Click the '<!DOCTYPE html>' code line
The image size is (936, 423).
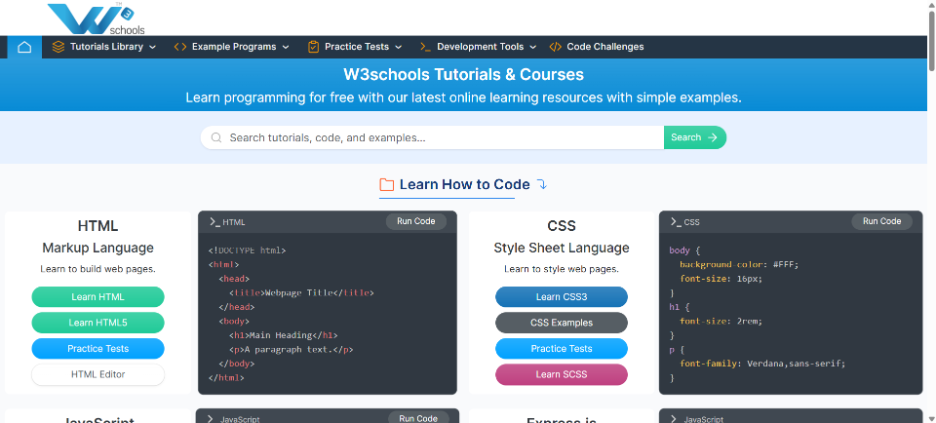[247, 251]
